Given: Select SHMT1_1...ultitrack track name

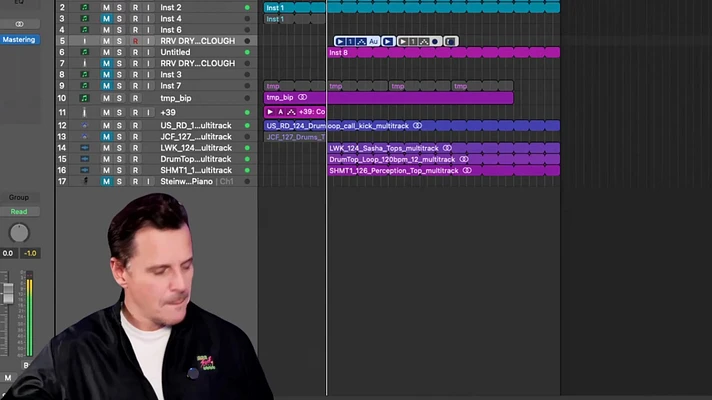Looking at the screenshot, I should (x=196, y=170).
